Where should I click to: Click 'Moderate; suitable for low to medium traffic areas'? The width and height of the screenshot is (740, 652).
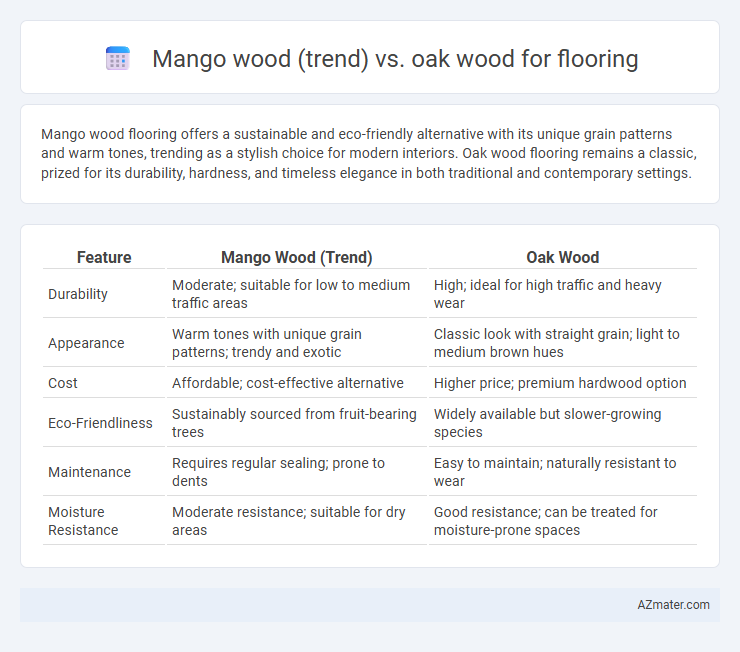click(x=291, y=294)
